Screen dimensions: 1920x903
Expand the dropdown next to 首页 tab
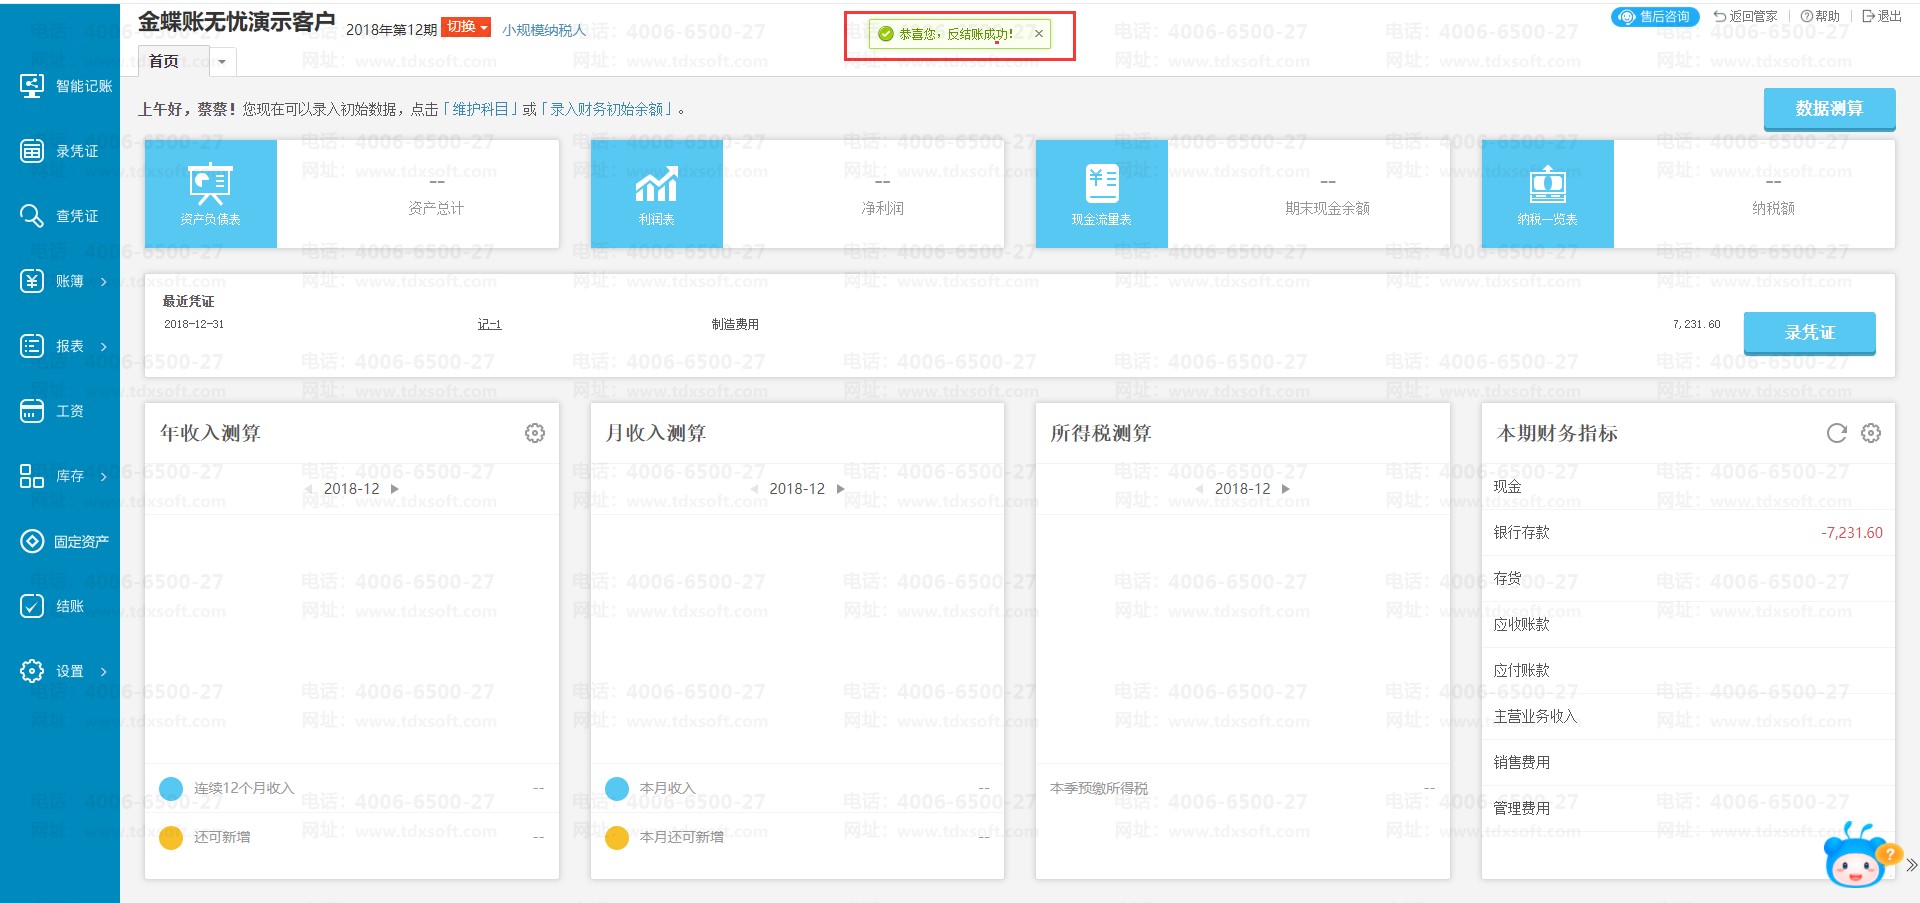pyautogui.click(x=222, y=62)
